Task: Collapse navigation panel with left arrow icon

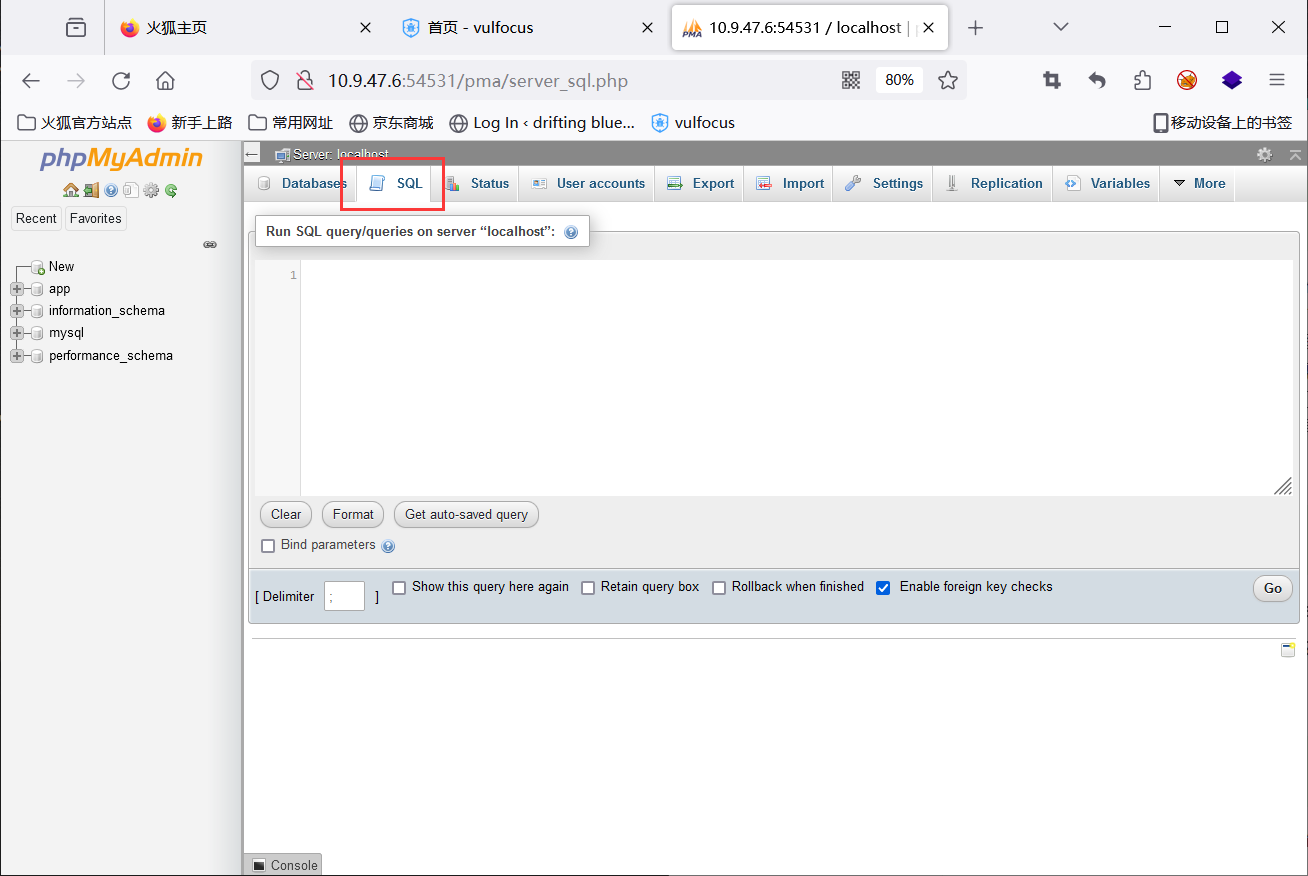Action: (x=252, y=155)
